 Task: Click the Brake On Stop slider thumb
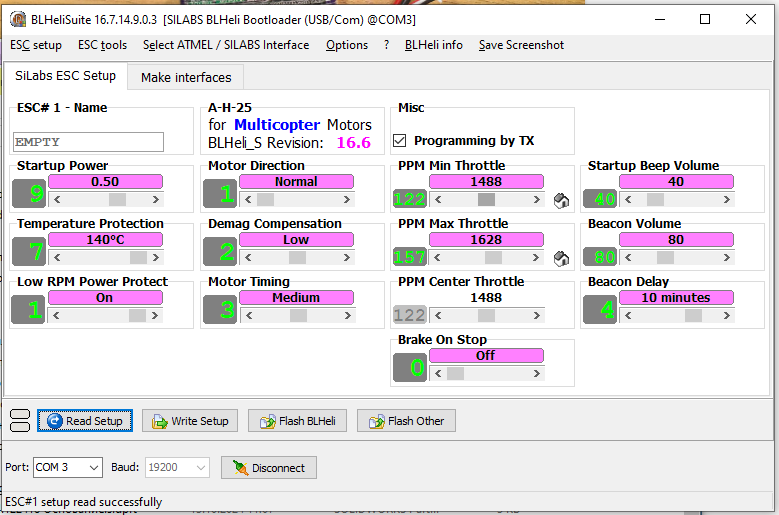click(x=456, y=373)
